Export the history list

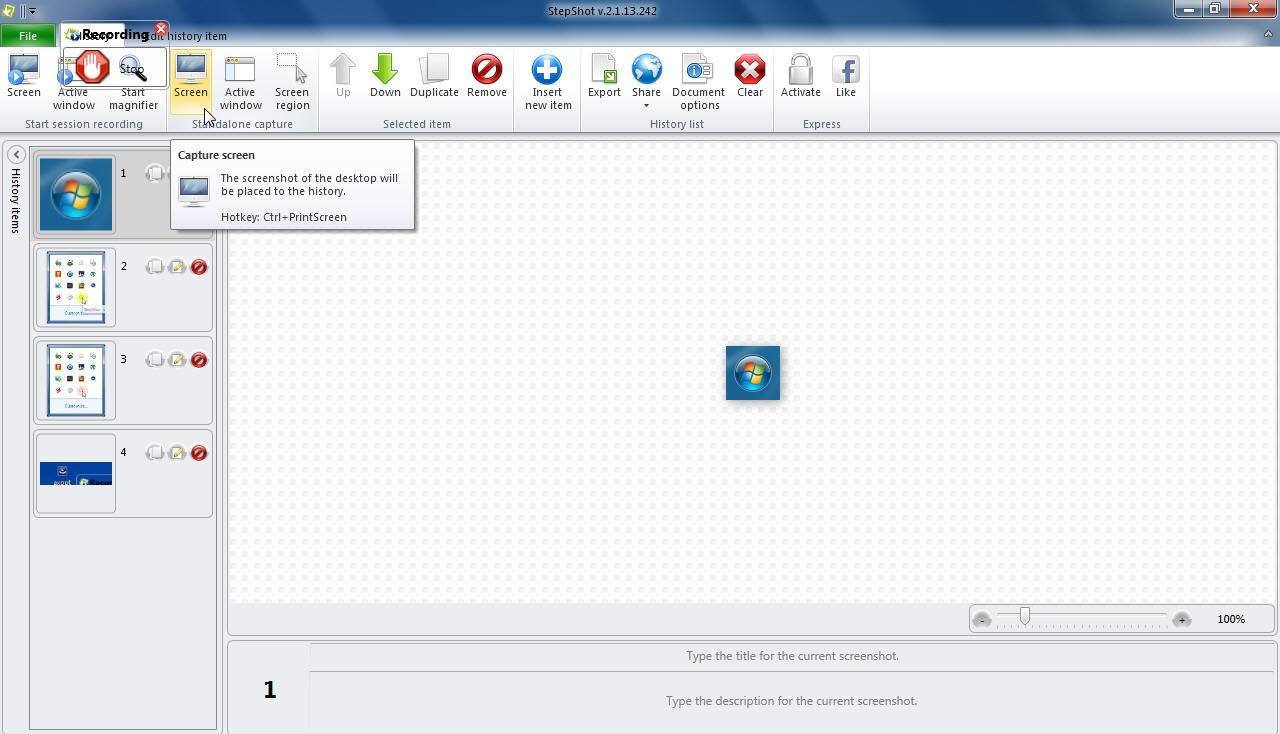(604, 77)
